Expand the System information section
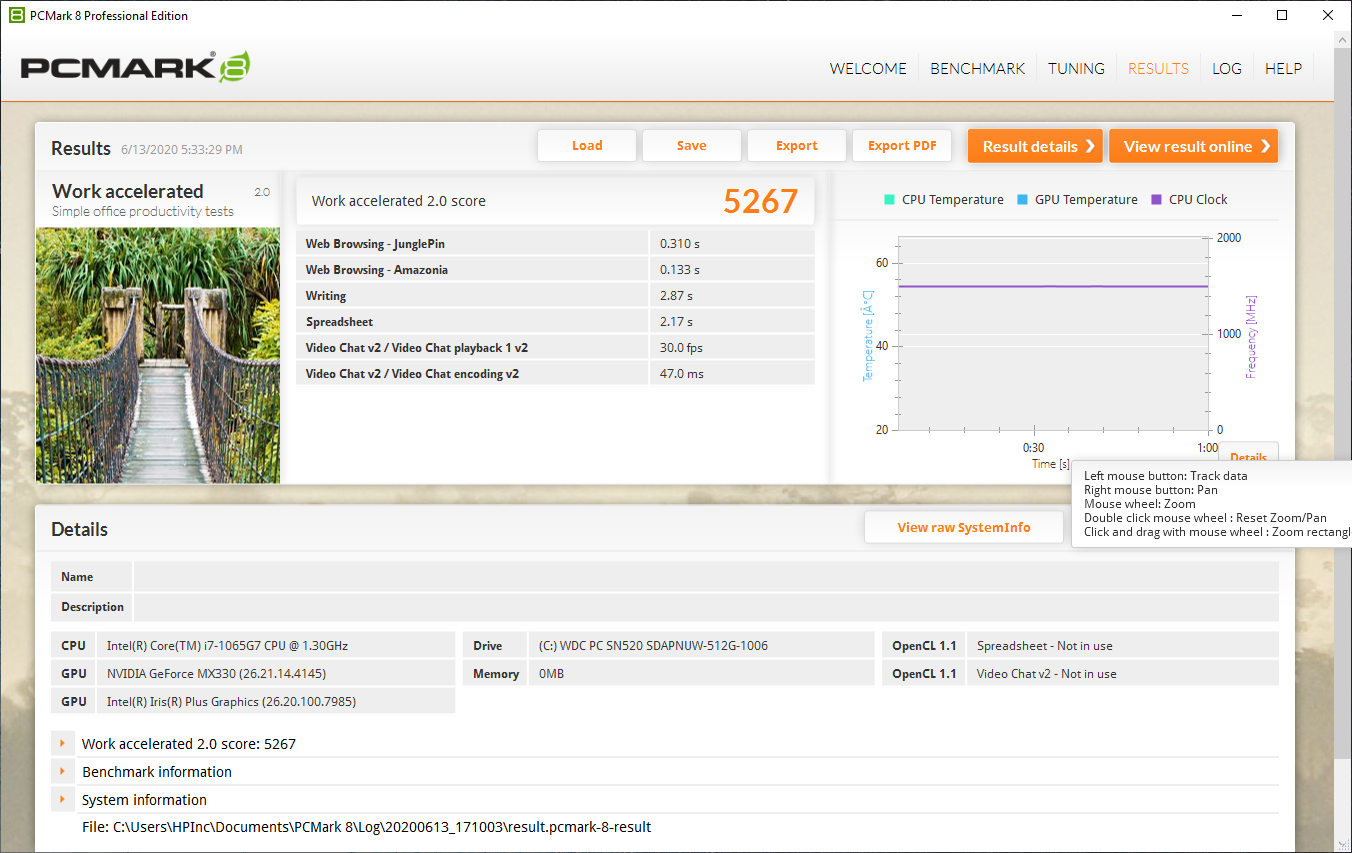 click(62, 800)
